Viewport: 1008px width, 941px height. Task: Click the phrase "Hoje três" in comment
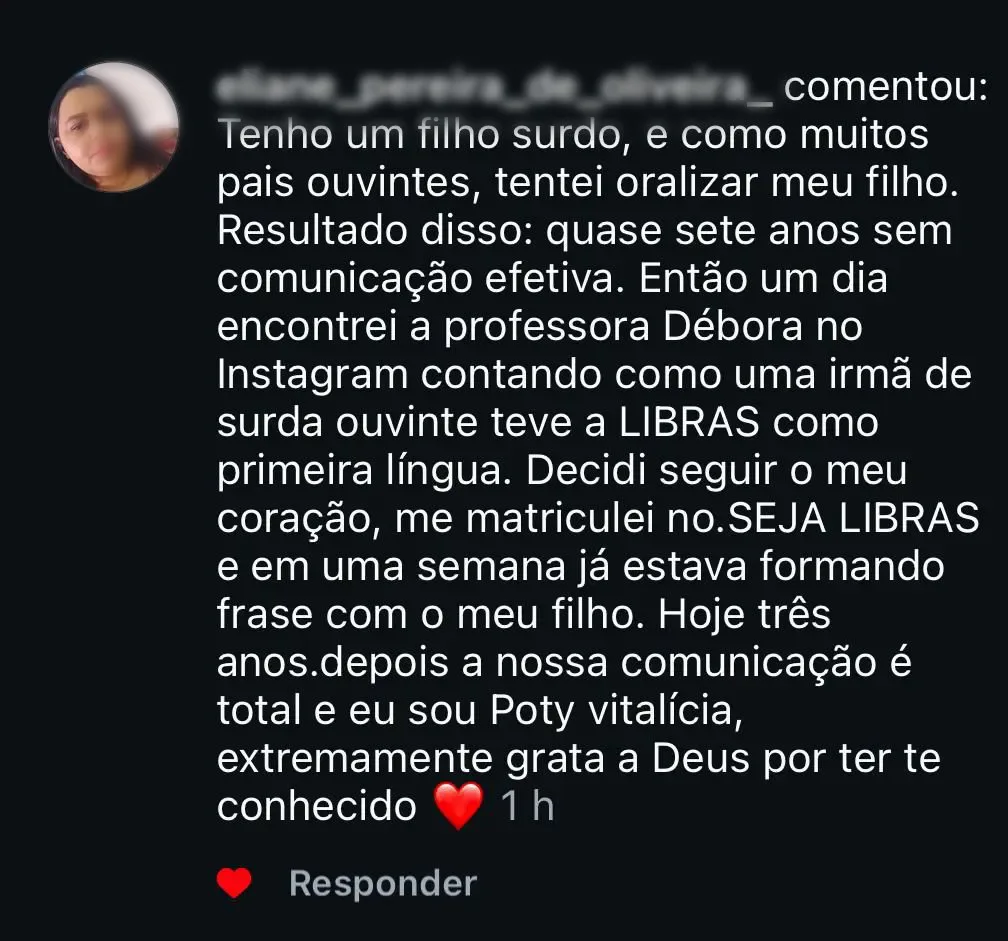(744, 614)
